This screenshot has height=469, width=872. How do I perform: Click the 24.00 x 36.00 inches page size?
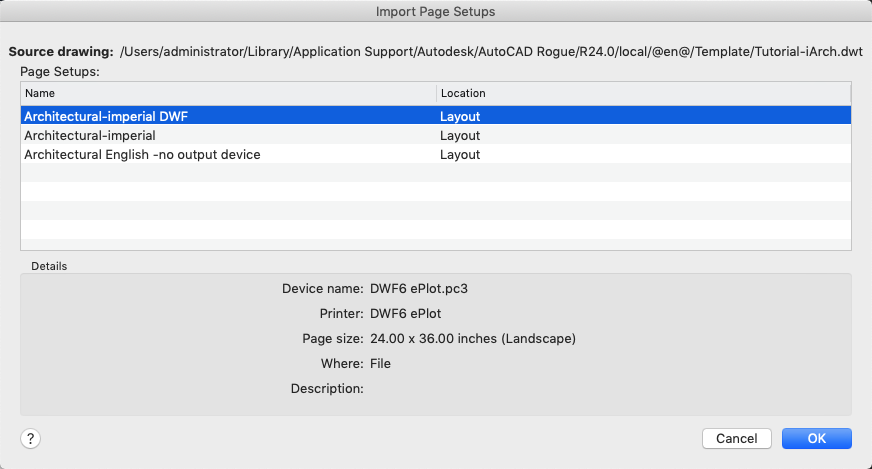click(x=473, y=338)
